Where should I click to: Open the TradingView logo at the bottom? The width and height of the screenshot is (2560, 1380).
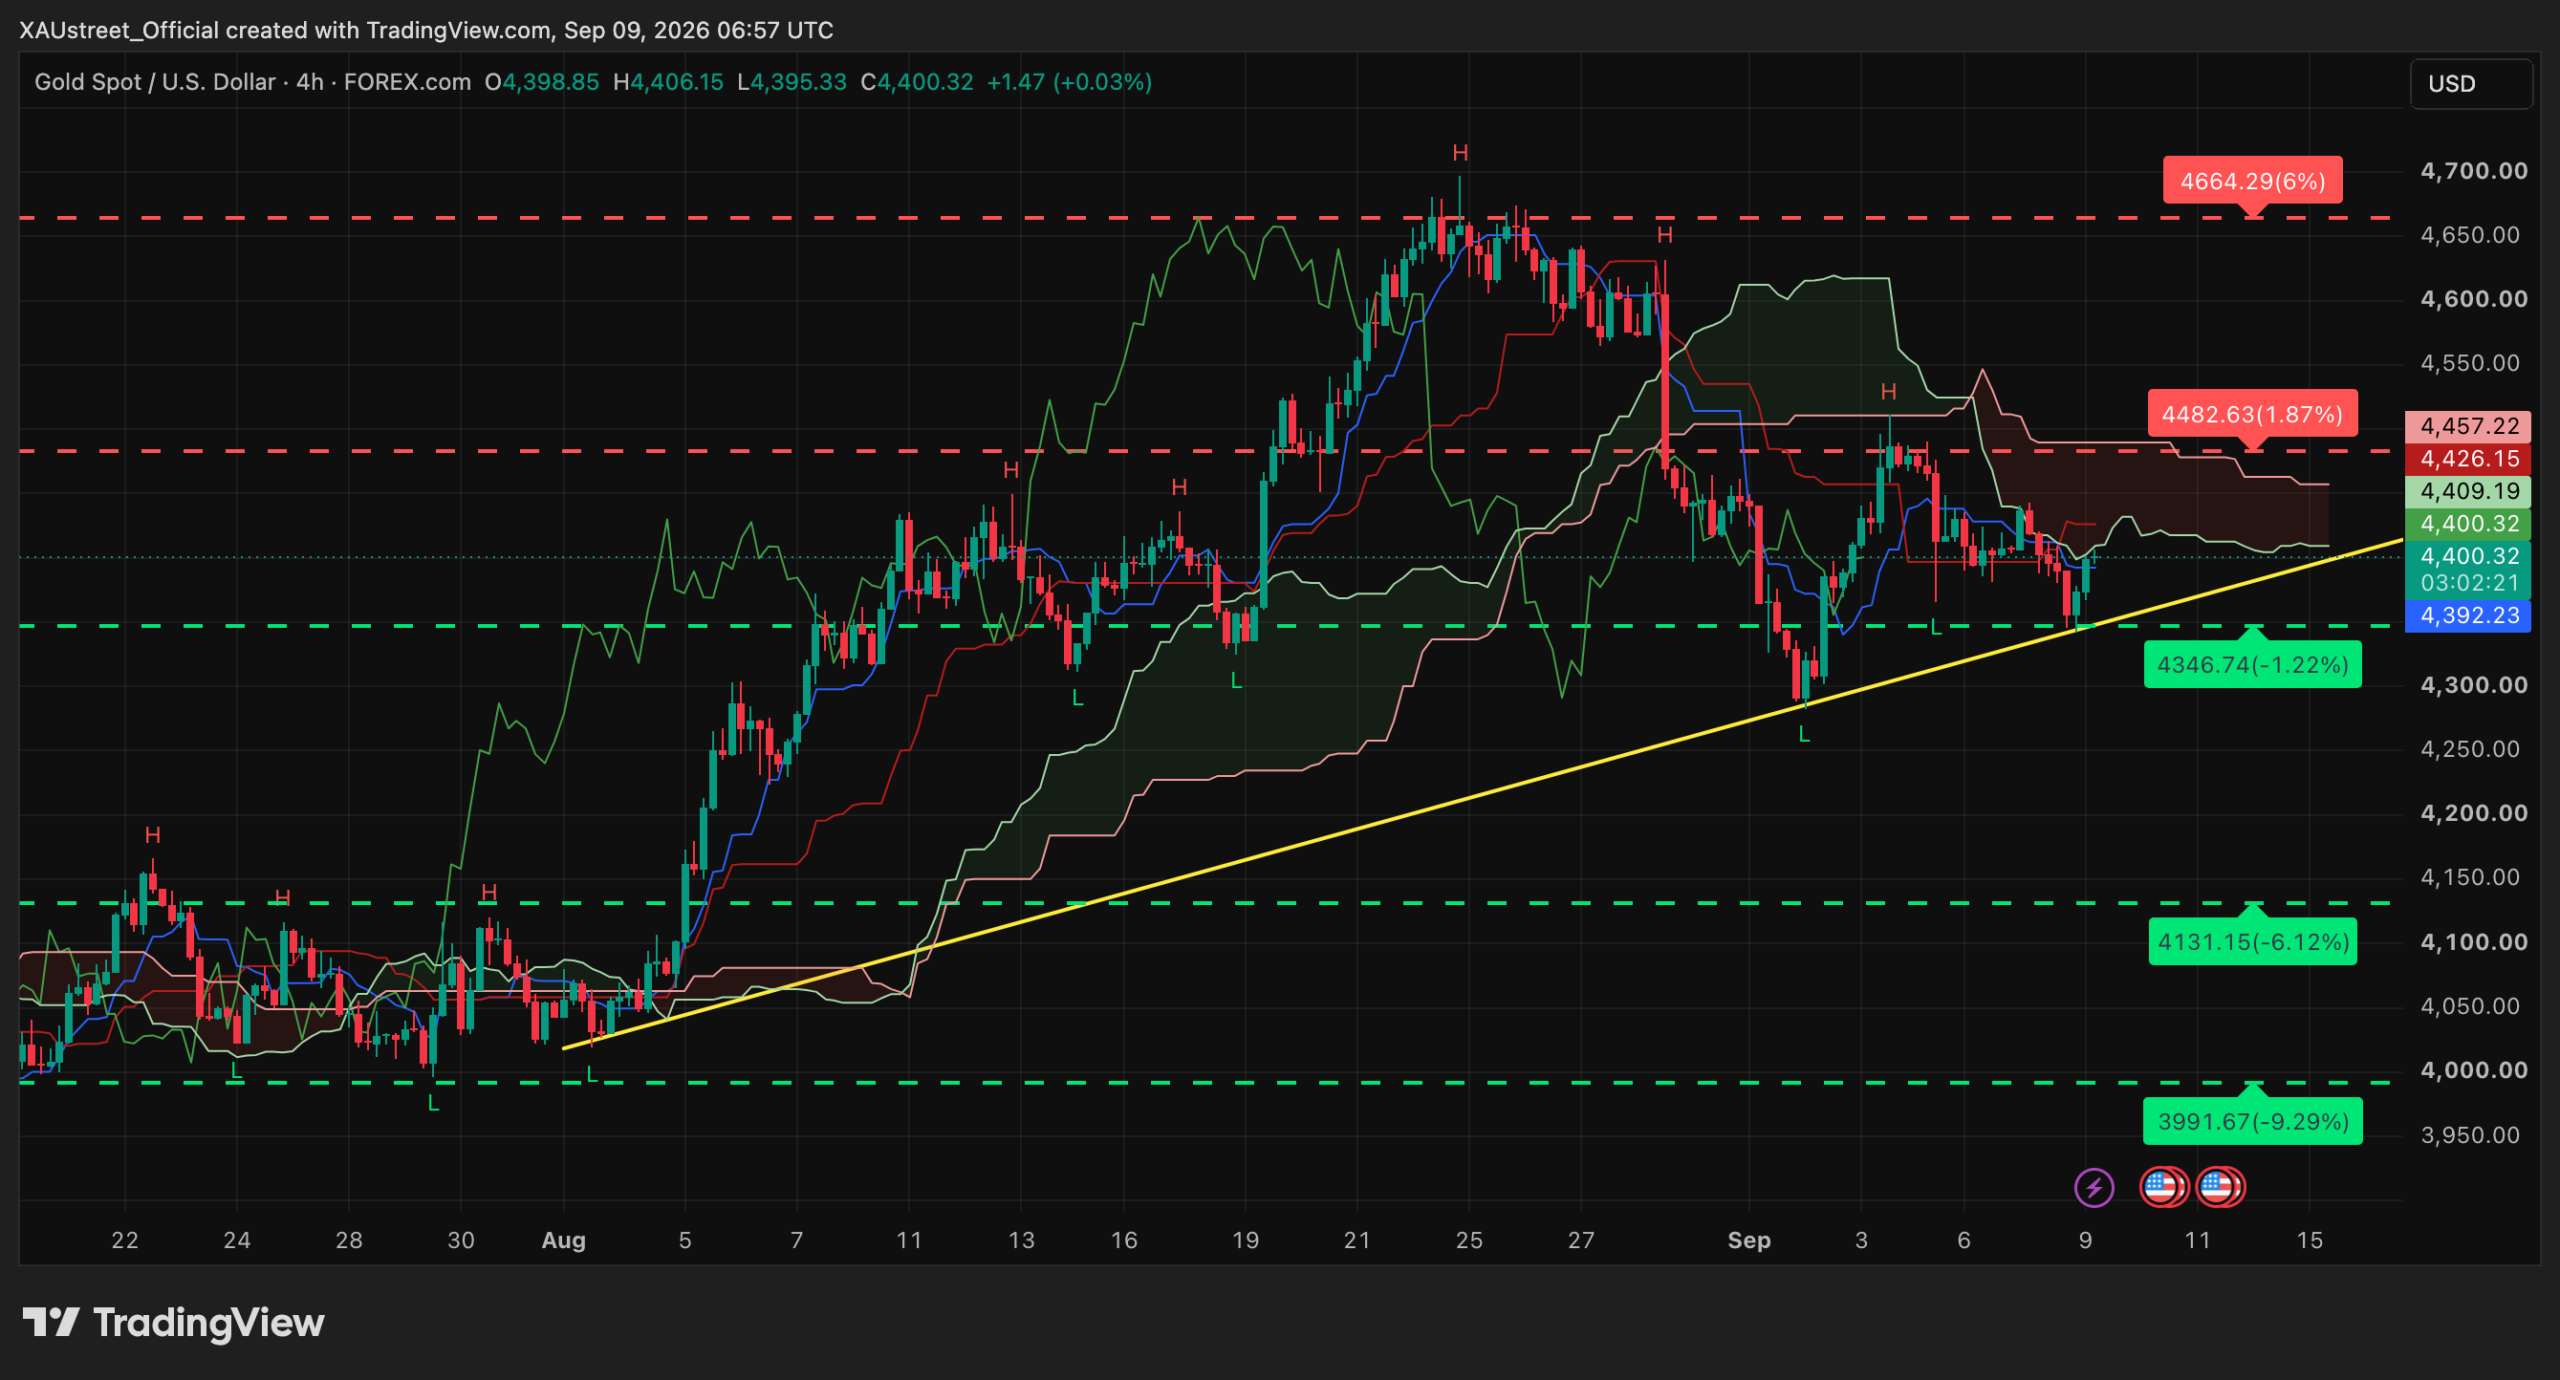(x=173, y=1323)
